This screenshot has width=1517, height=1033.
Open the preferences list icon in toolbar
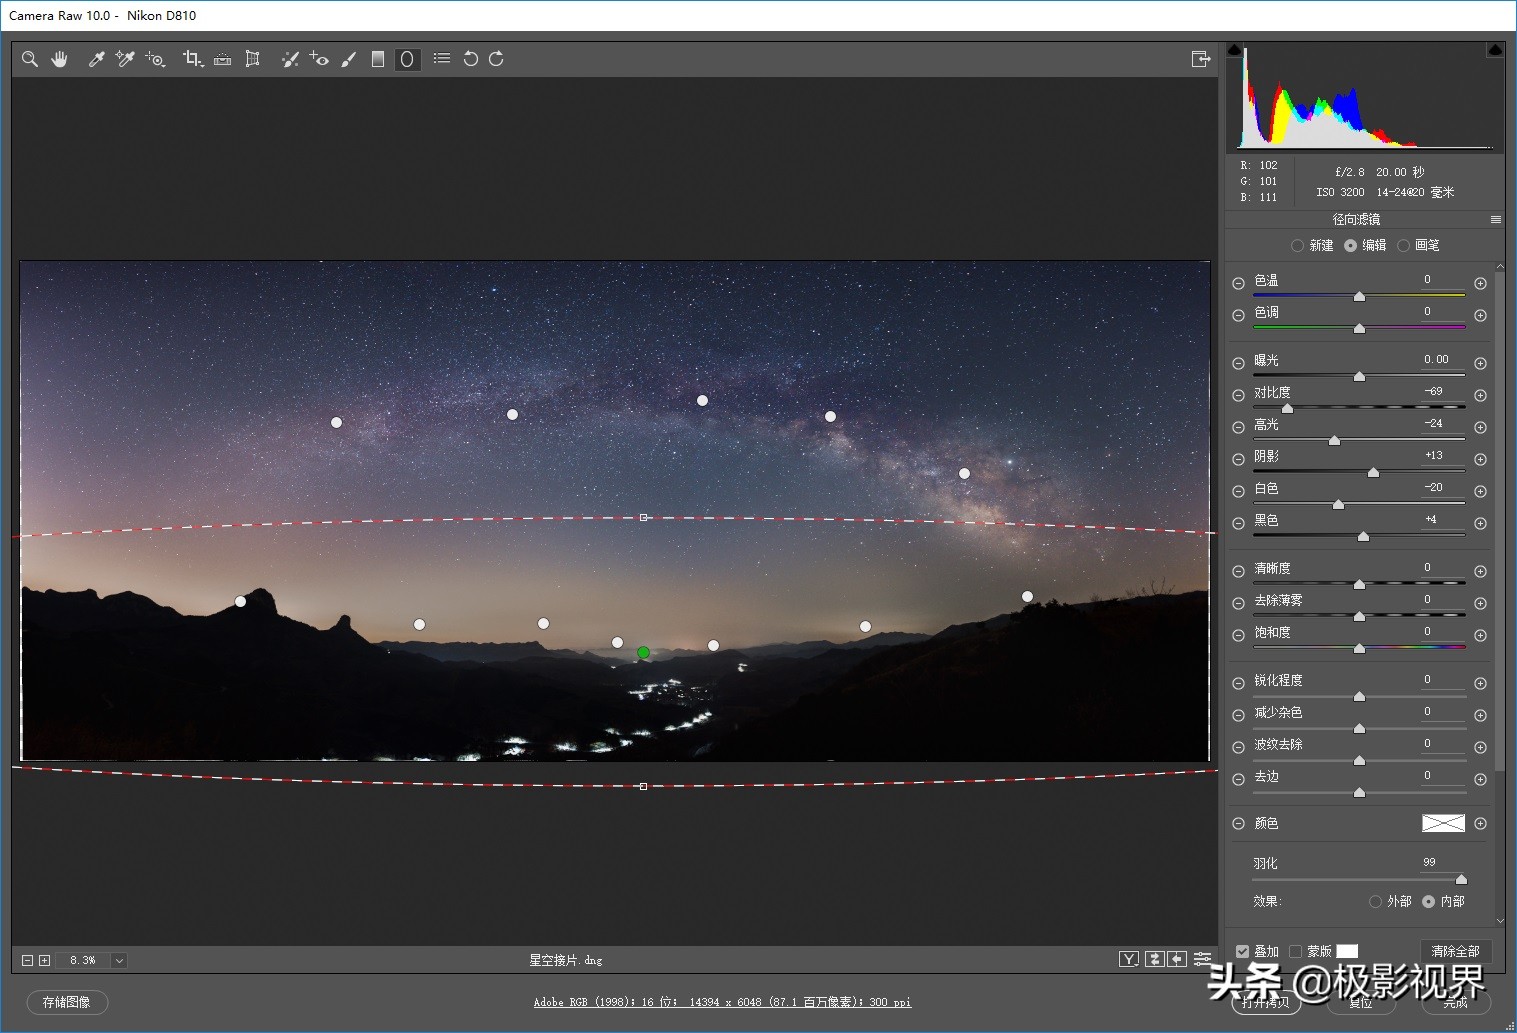pos(442,59)
